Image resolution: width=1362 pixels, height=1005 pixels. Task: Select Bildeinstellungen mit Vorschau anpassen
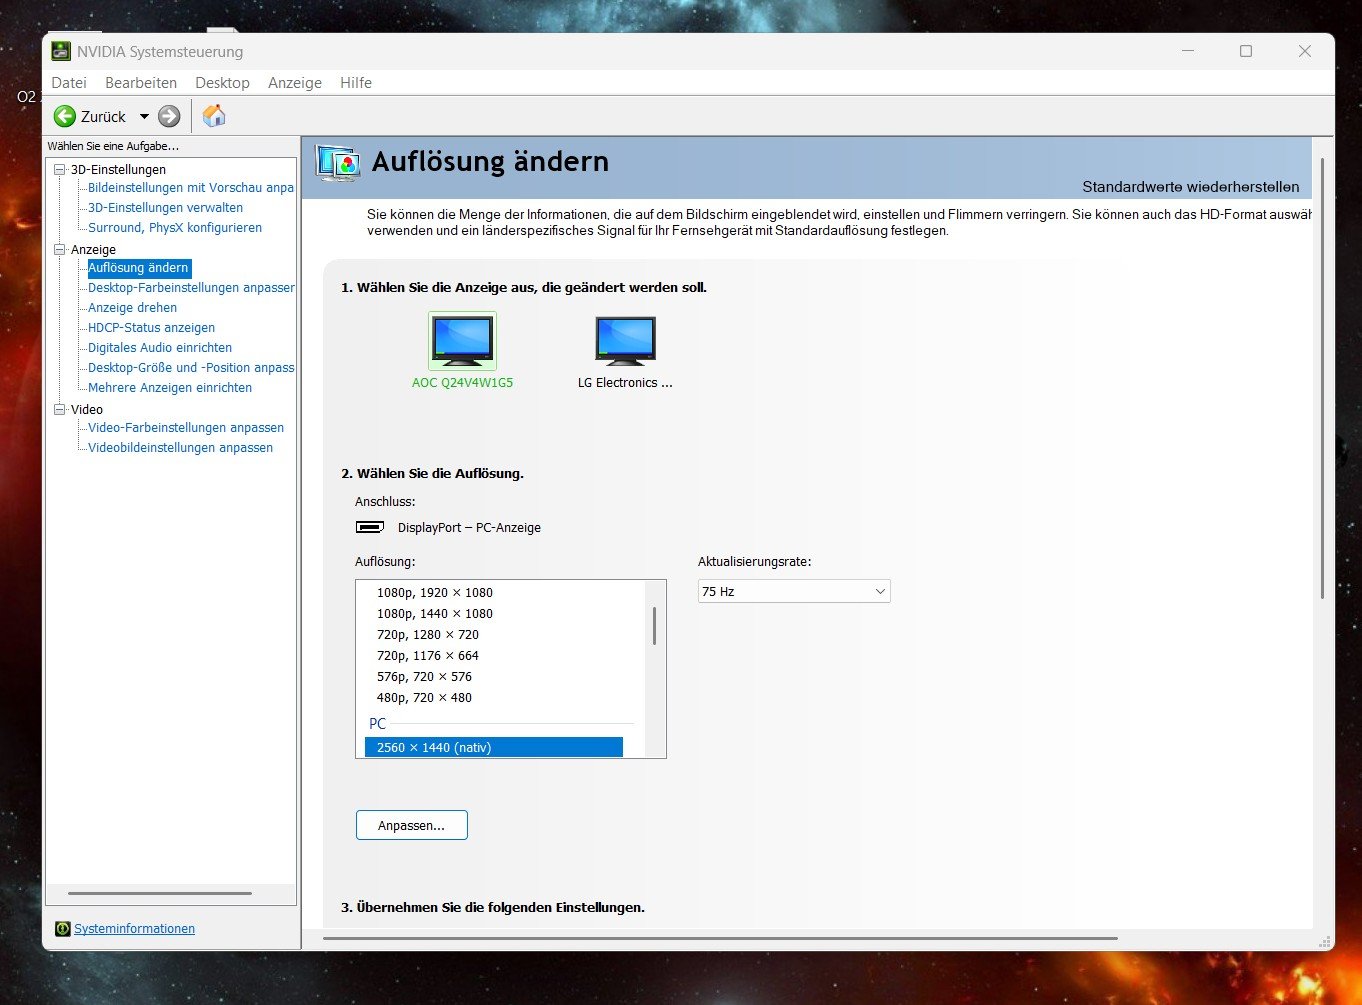coord(191,188)
